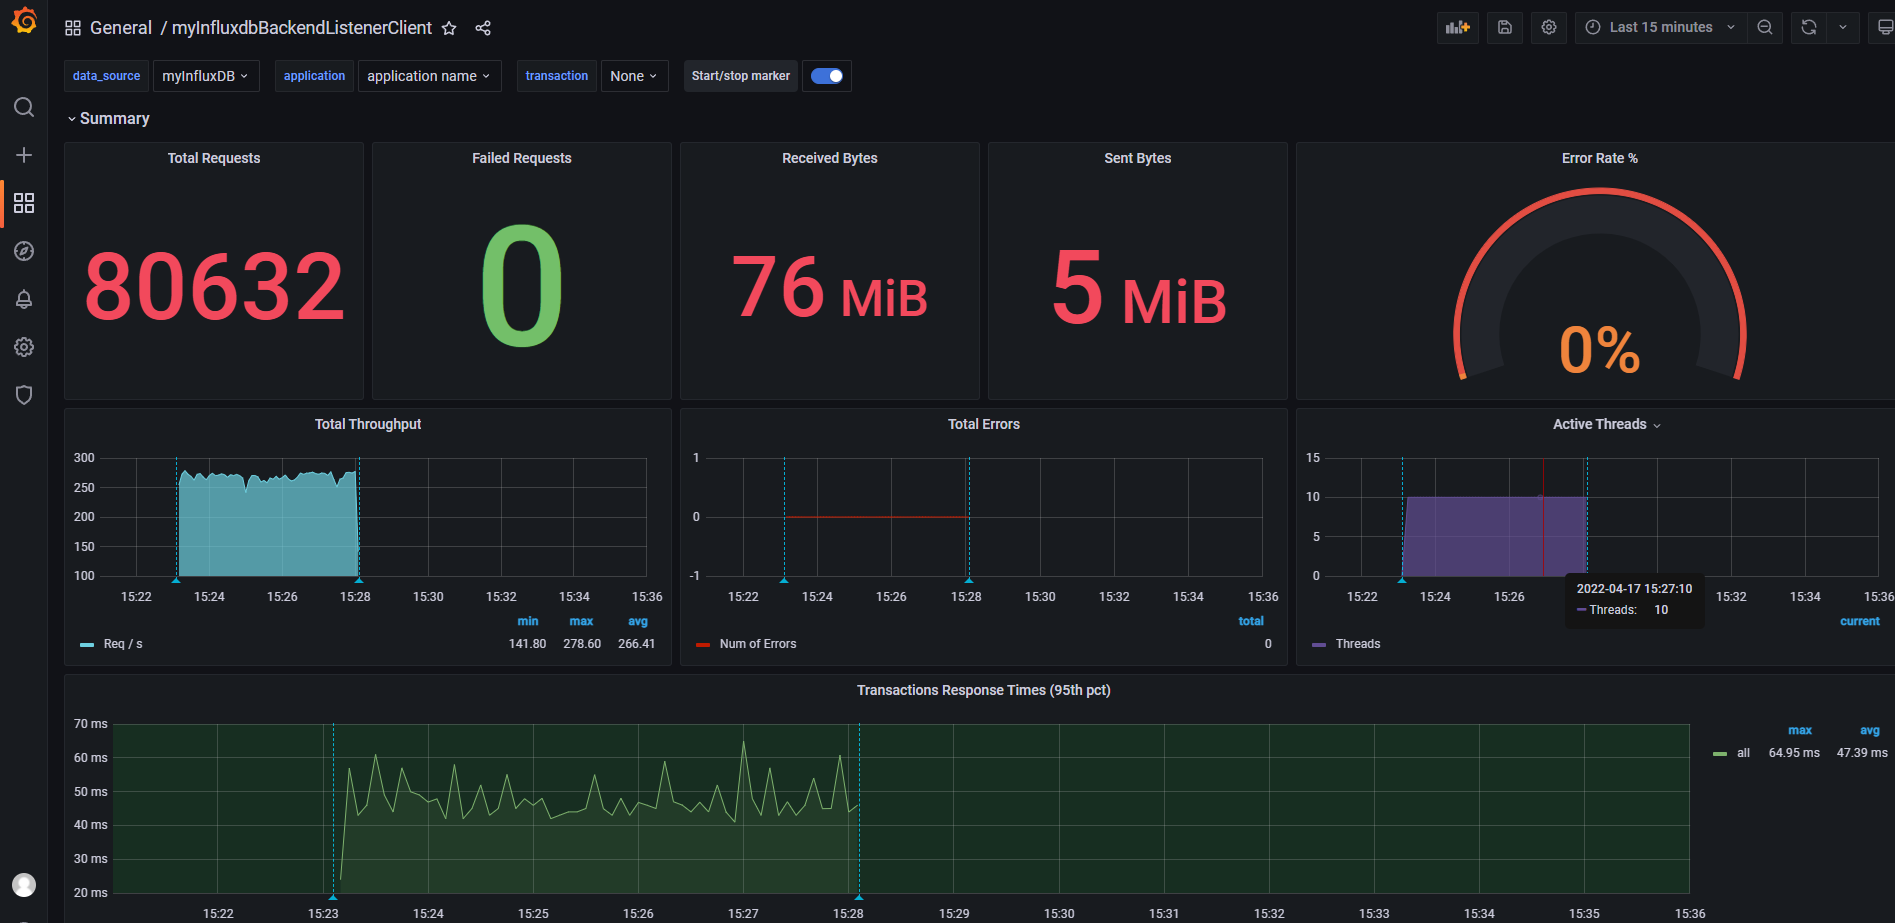Image resolution: width=1895 pixels, height=923 pixels.
Task: Cycle view mode with monitor icon
Action: pos(1884,27)
